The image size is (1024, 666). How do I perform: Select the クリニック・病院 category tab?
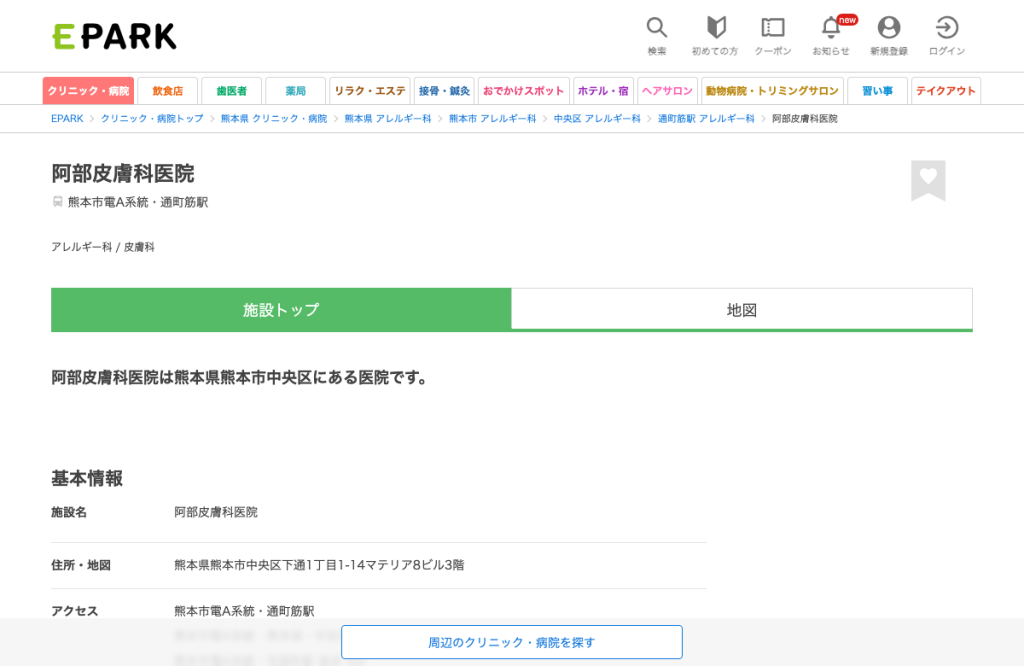pos(88,91)
